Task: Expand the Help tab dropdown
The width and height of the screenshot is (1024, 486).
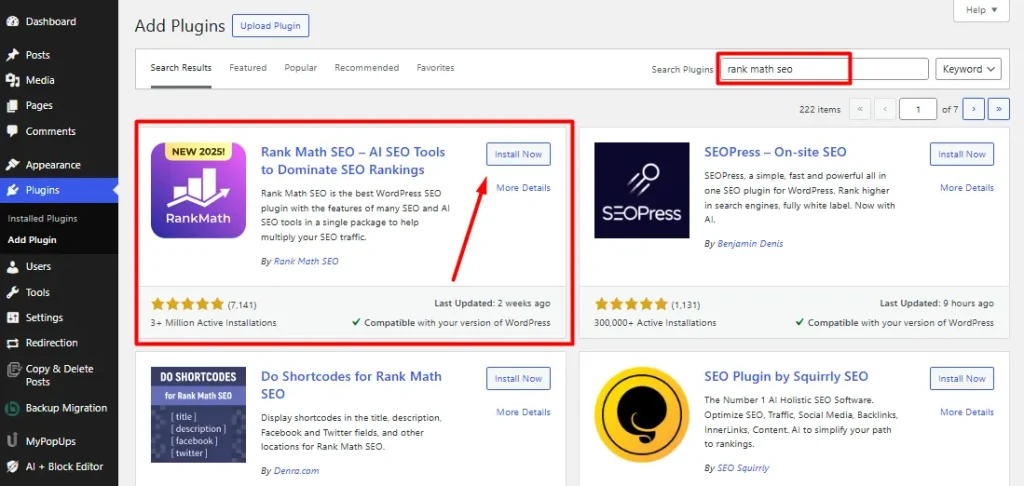Action: point(982,10)
